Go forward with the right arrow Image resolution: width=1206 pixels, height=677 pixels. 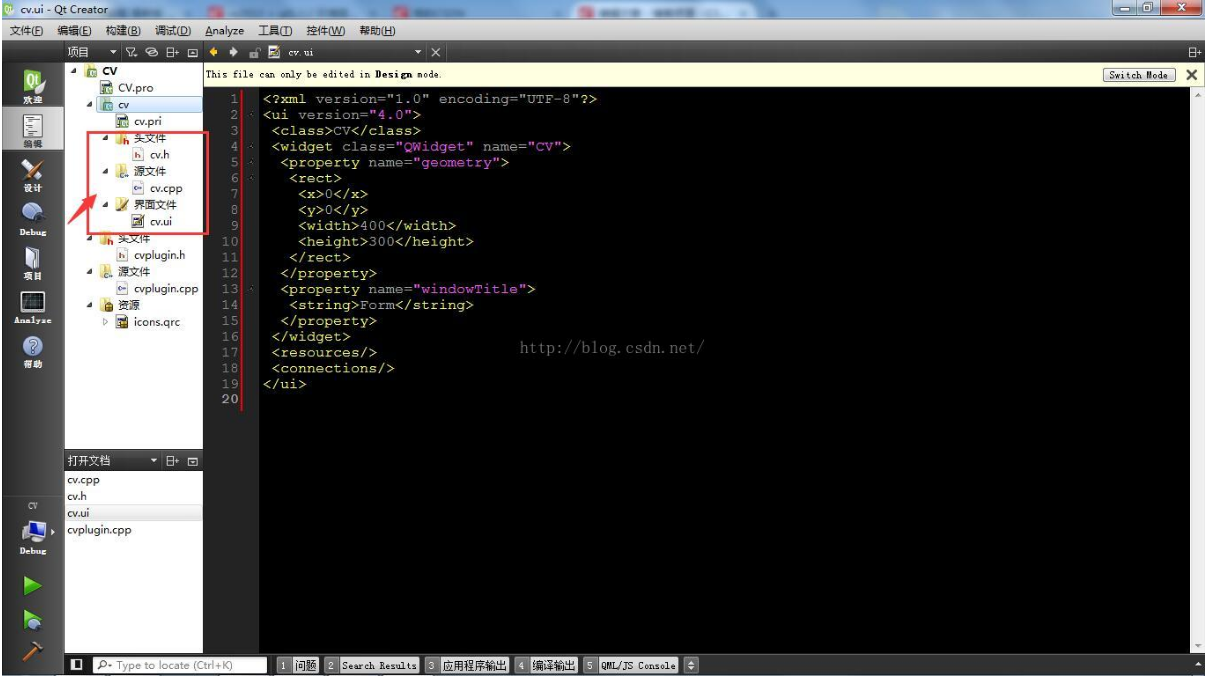(234, 52)
